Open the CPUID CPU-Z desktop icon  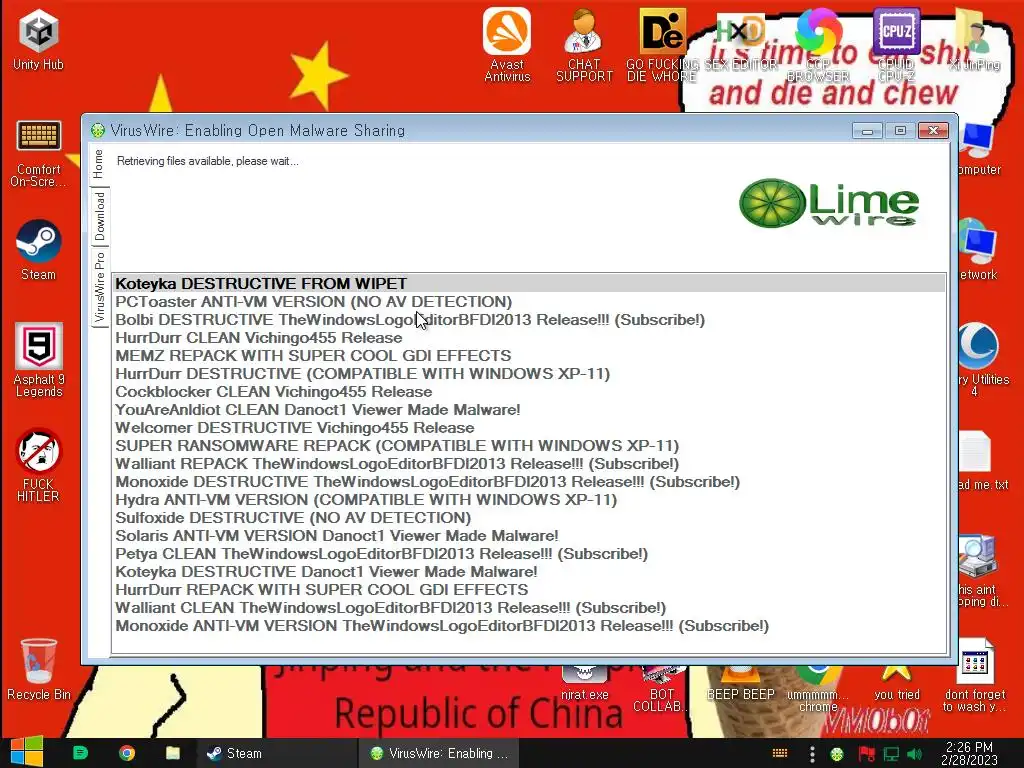click(896, 44)
